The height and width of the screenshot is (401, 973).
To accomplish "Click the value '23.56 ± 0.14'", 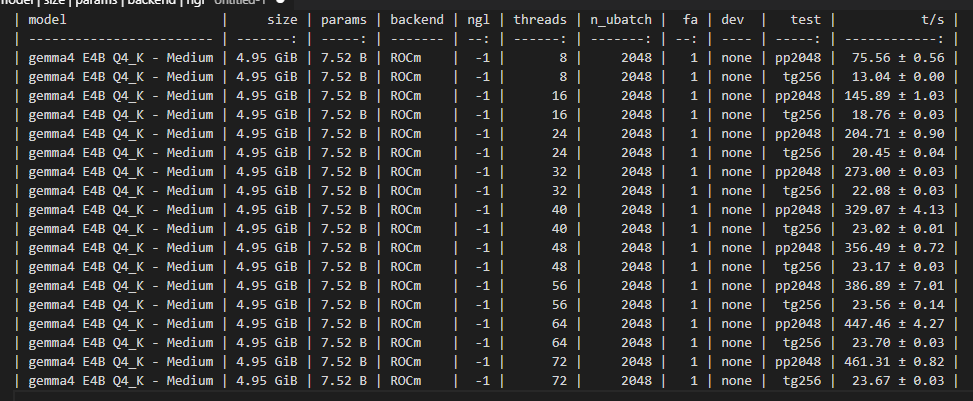I will click(x=898, y=305).
